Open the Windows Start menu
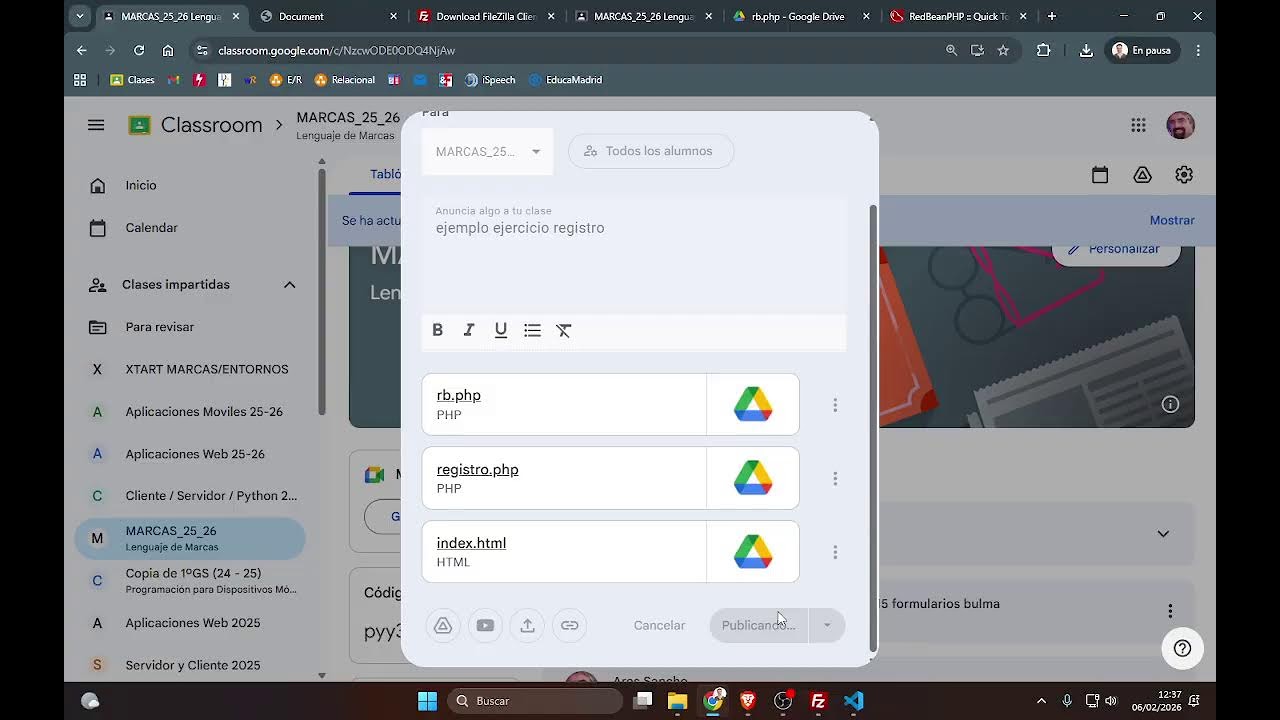 point(427,701)
